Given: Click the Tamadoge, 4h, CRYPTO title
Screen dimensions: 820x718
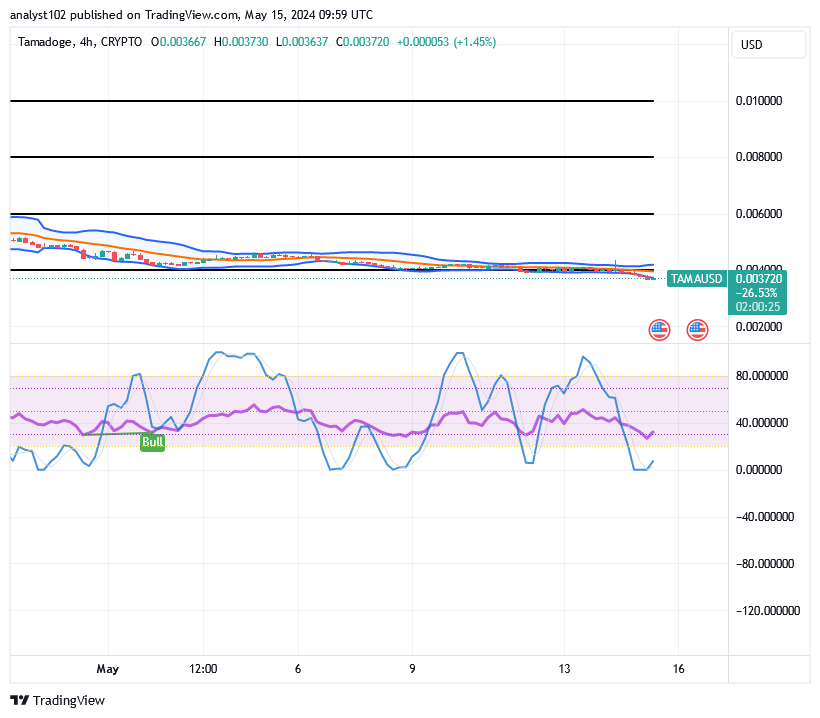Looking at the screenshot, I should point(80,42).
